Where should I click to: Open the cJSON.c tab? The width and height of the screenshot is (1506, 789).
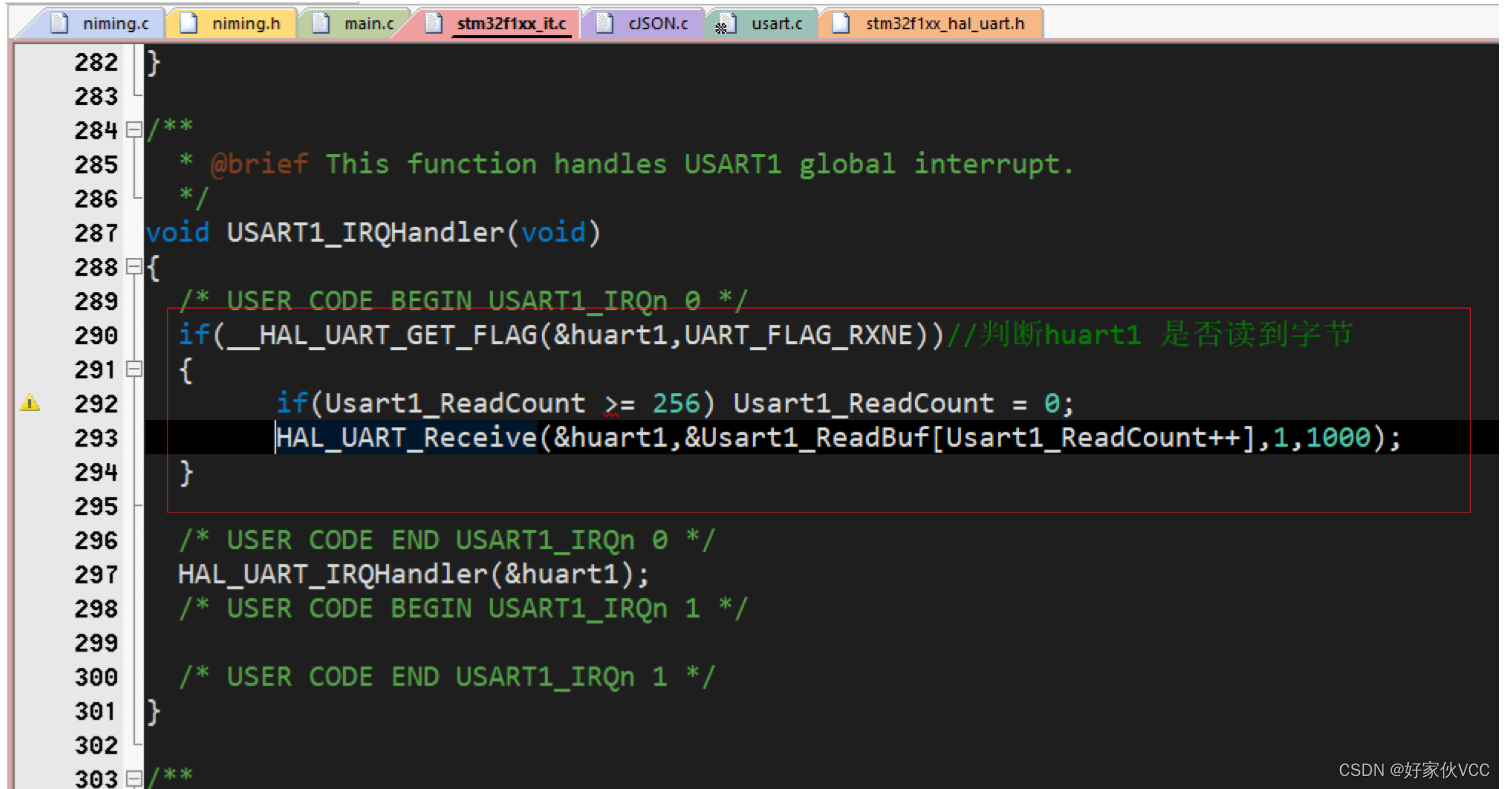[x=643, y=23]
